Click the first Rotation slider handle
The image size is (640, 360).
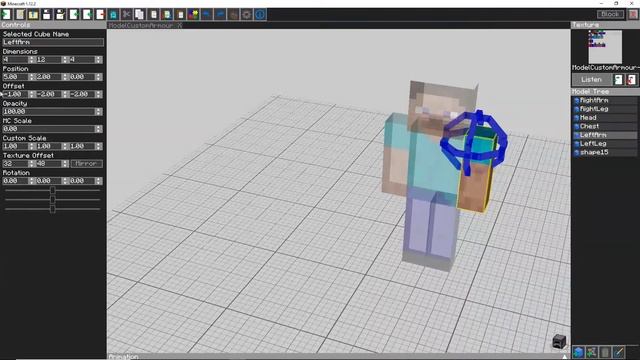[53, 190]
